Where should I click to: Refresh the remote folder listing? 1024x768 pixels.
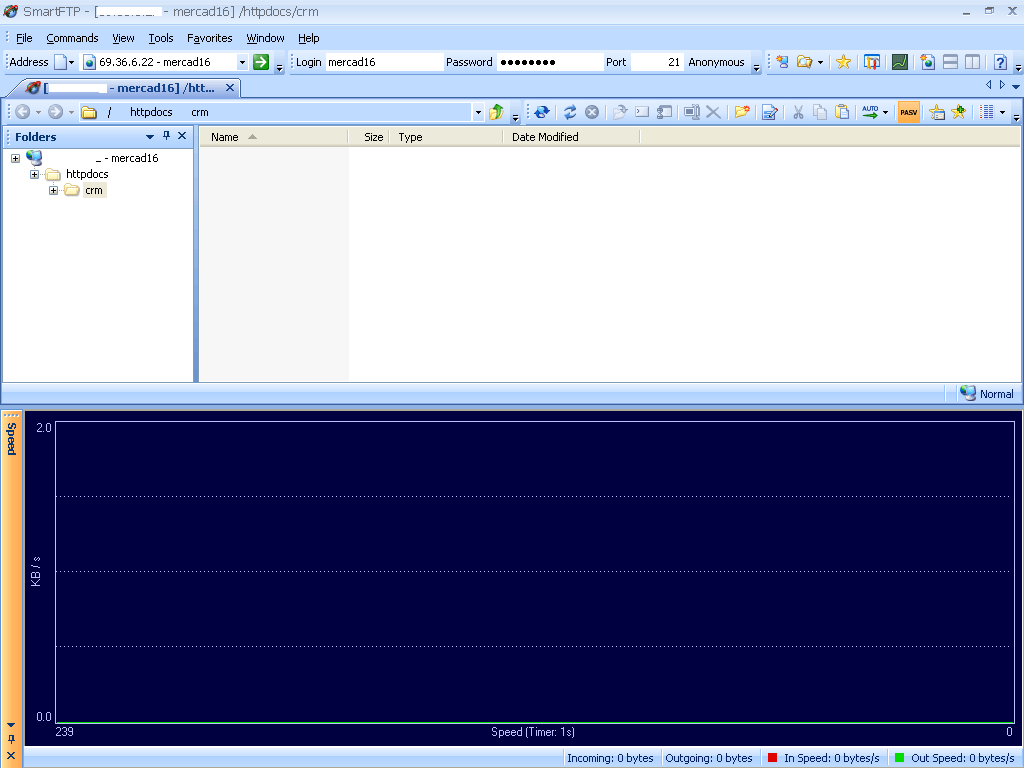coord(570,112)
